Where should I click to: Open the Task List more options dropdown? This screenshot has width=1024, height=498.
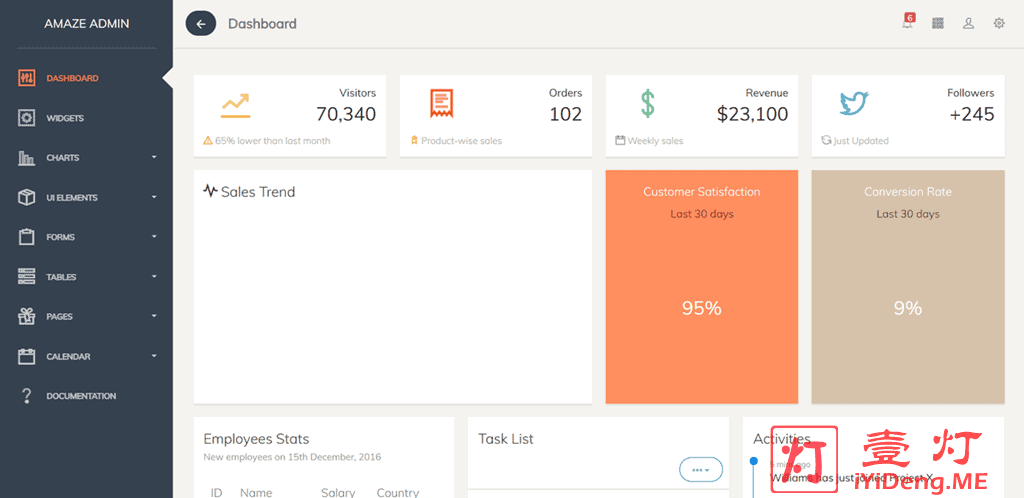coord(700,469)
